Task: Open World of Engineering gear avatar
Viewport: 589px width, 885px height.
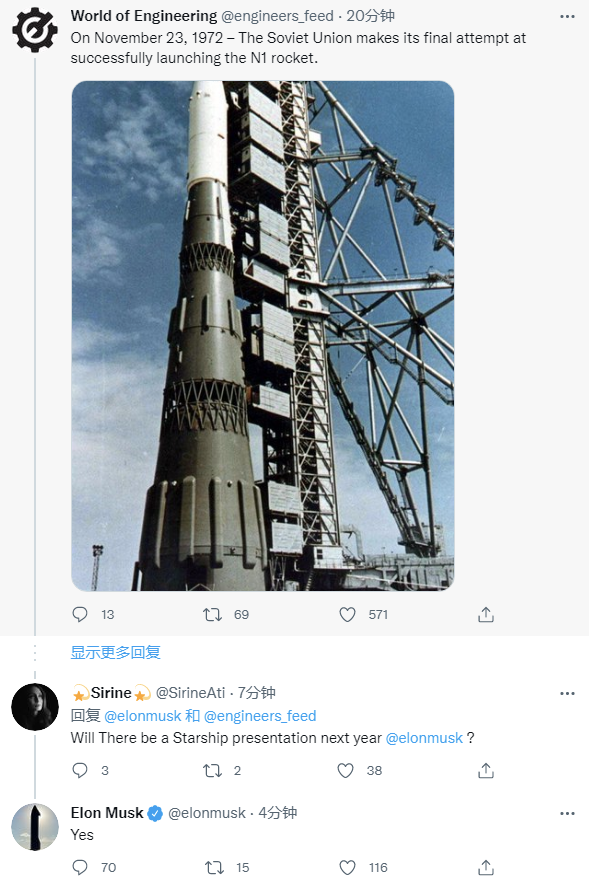Action: [35, 30]
